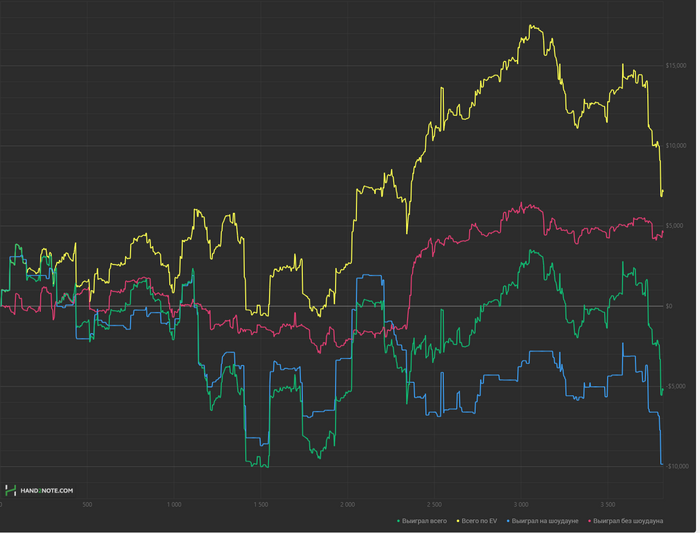Toggle the 'Выиграл всего' legend entry
Image resolution: width=700 pixels, height=533 pixels.
pyautogui.click(x=422, y=521)
